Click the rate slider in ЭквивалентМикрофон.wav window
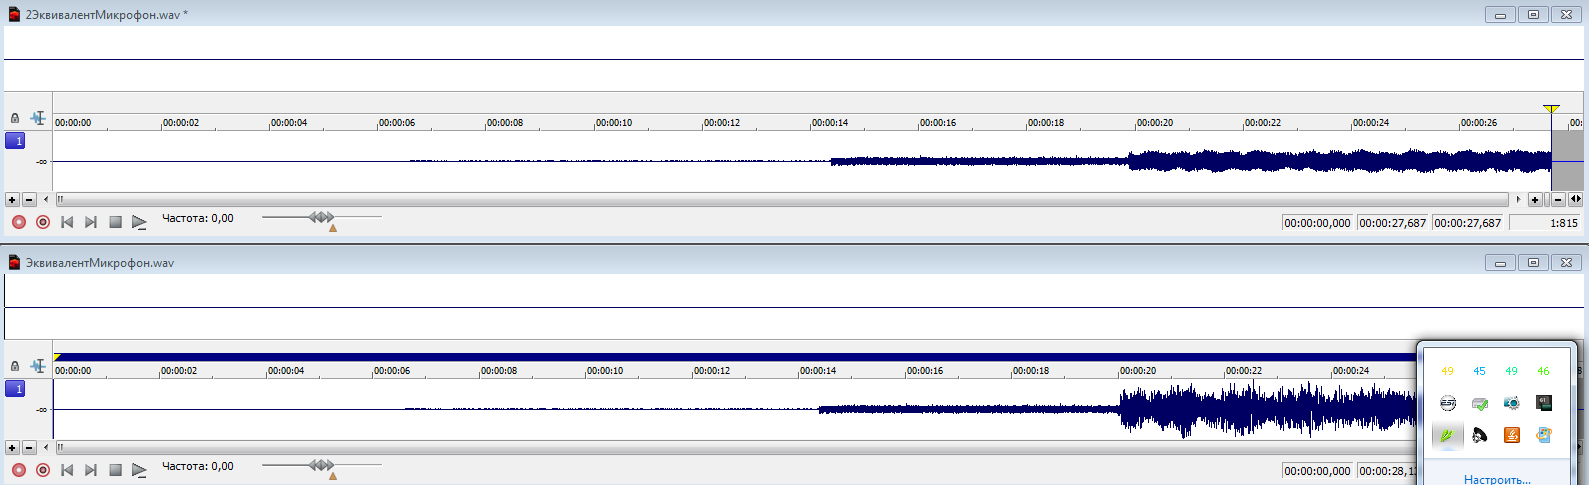The height and width of the screenshot is (485, 1589). [x=322, y=465]
